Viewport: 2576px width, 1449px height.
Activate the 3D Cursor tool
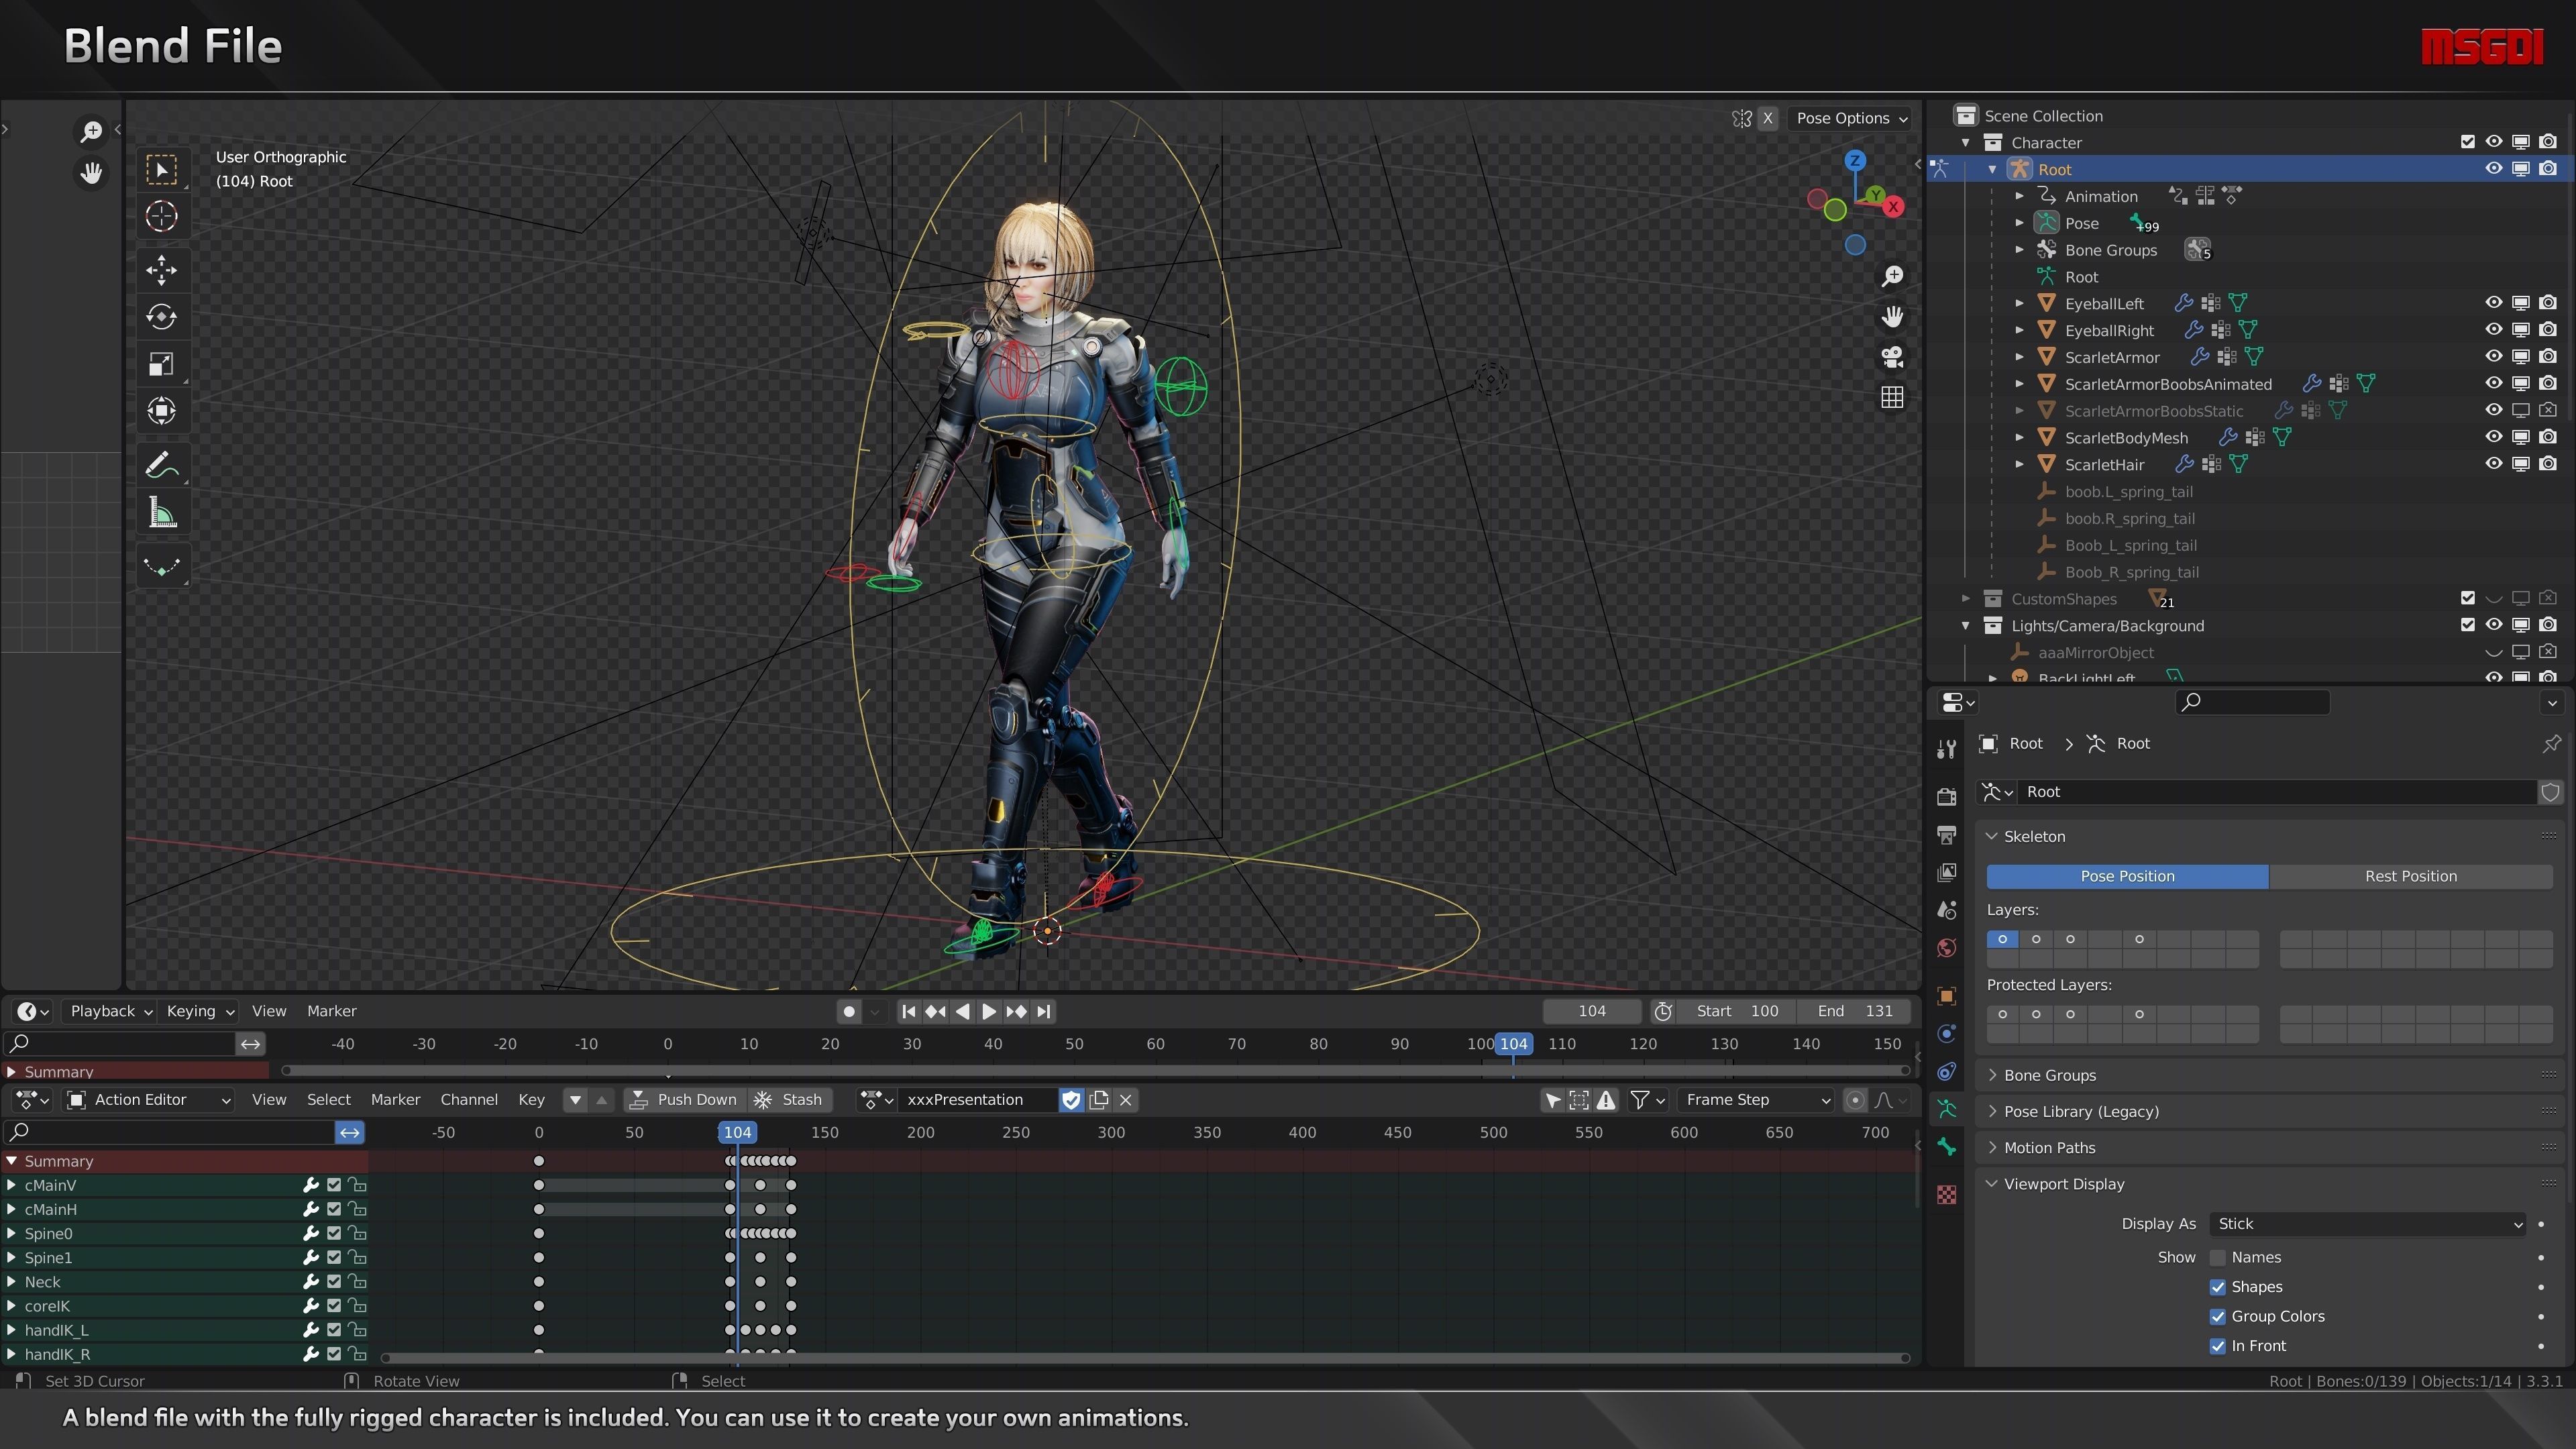click(x=162, y=216)
